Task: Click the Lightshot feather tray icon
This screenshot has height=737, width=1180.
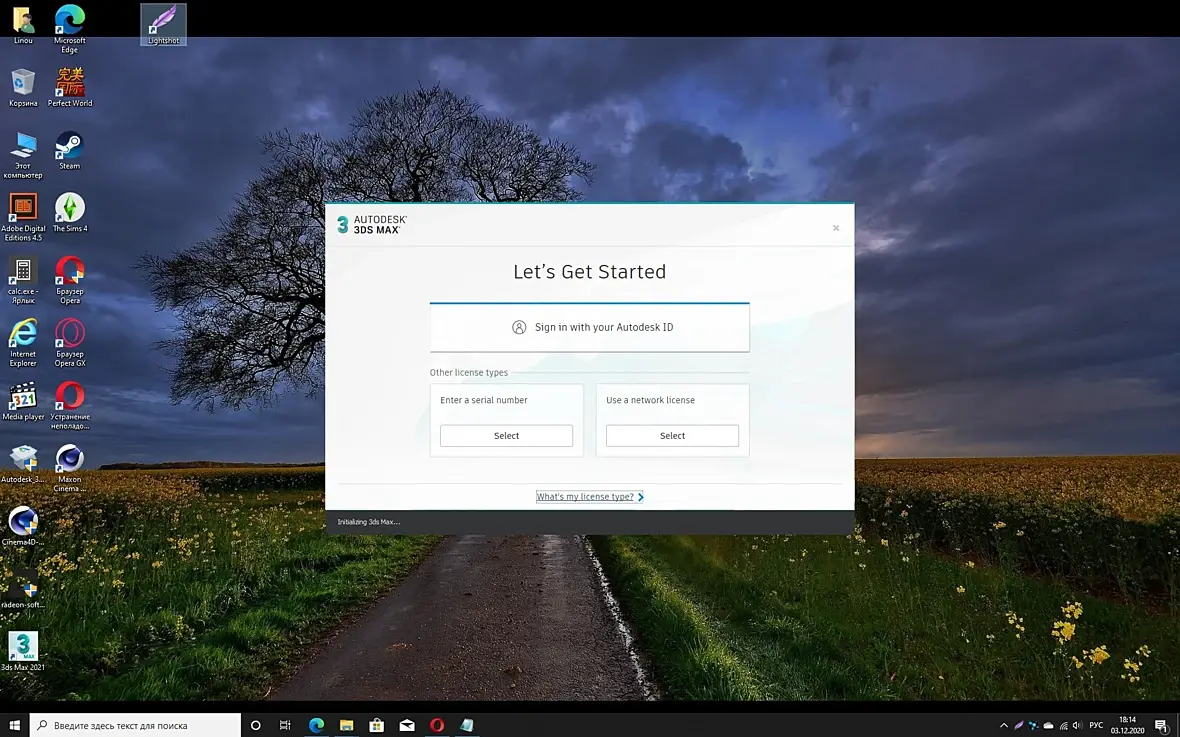Action: (x=1018, y=726)
